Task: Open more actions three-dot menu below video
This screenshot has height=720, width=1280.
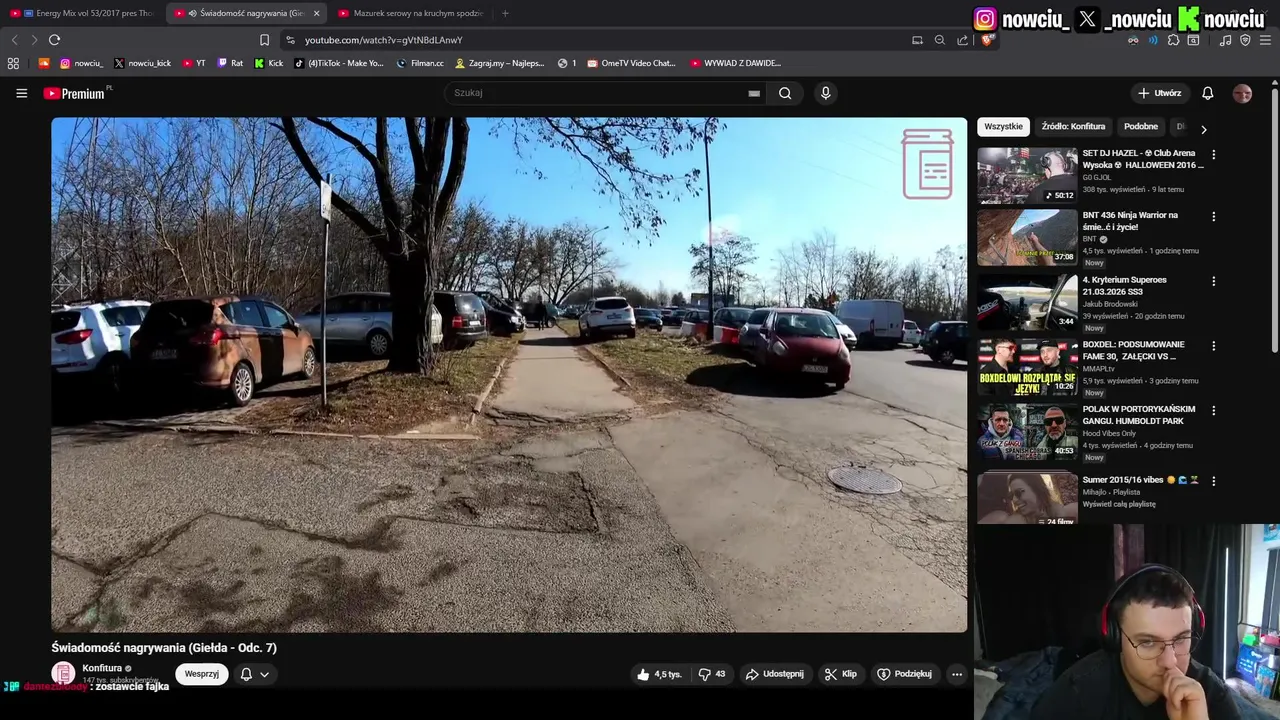Action: pos(957,674)
